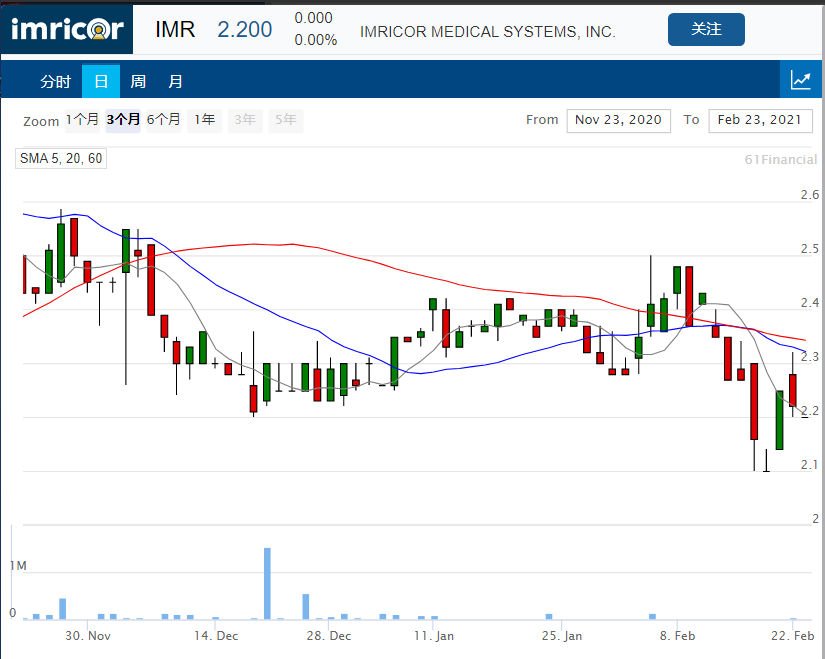Screen dimensions: 825x659
Task: Set zoom to 3个月
Action: (x=123, y=119)
